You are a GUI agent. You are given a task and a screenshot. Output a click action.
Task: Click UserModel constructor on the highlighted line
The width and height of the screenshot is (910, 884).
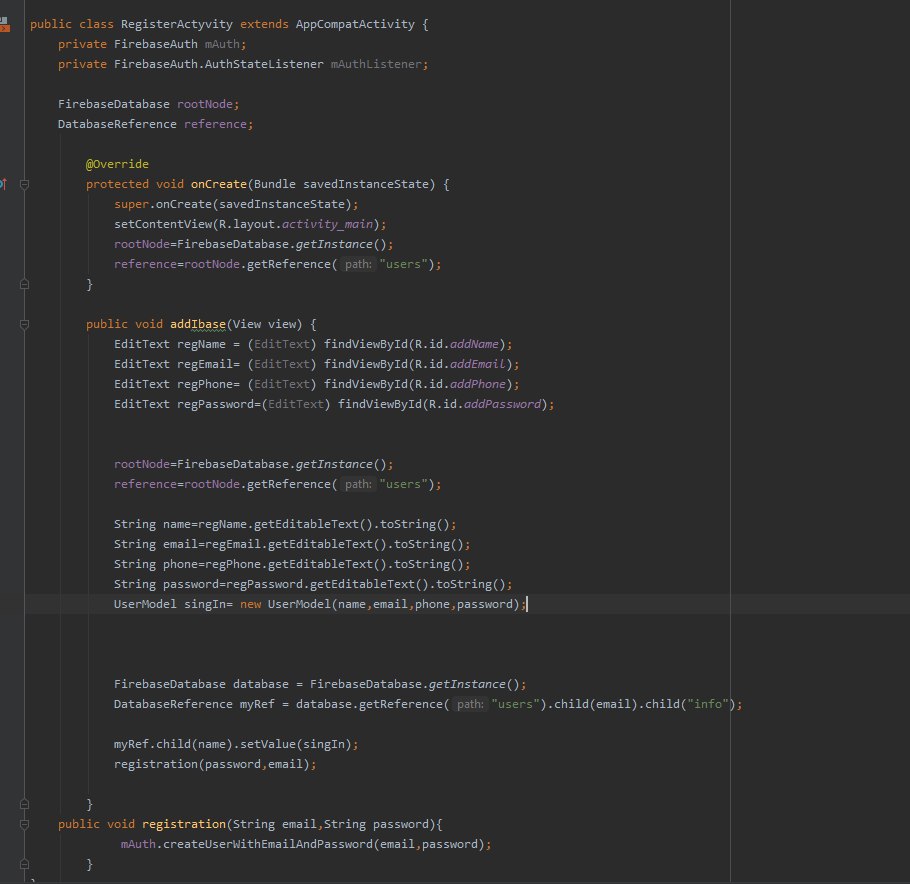click(299, 604)
